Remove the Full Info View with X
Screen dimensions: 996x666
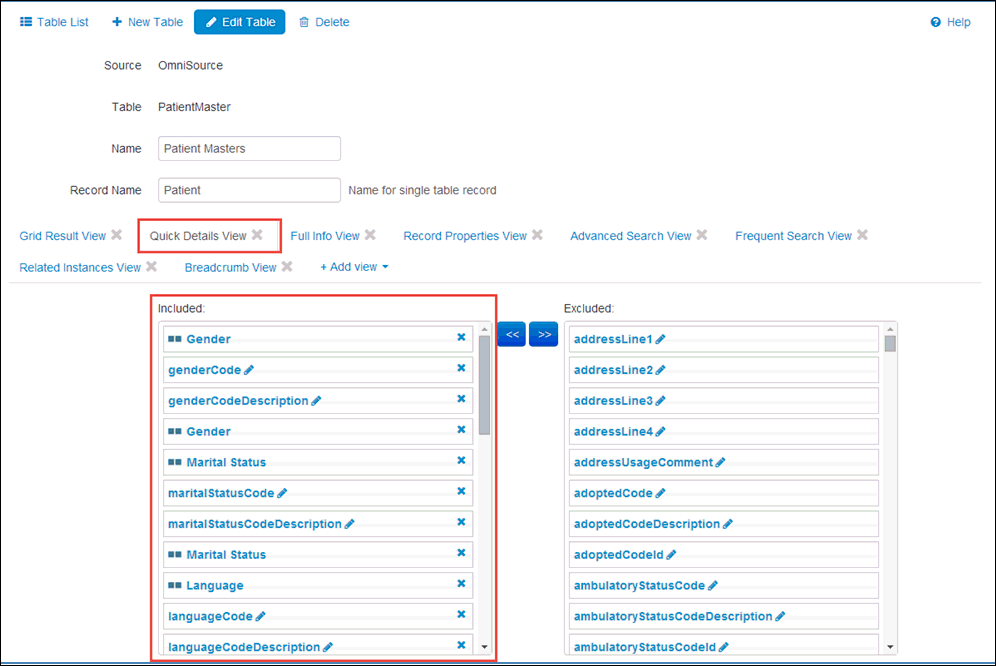pos(370,236)
